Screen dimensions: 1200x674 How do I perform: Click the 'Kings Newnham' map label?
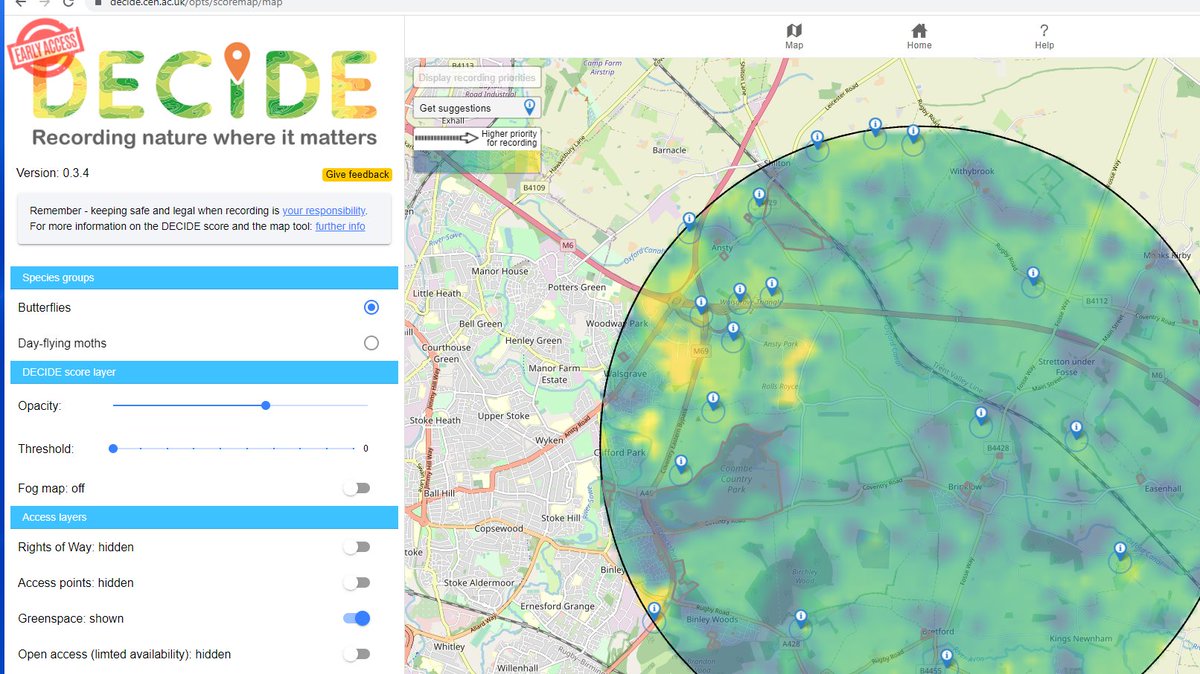click(1082, 638)
